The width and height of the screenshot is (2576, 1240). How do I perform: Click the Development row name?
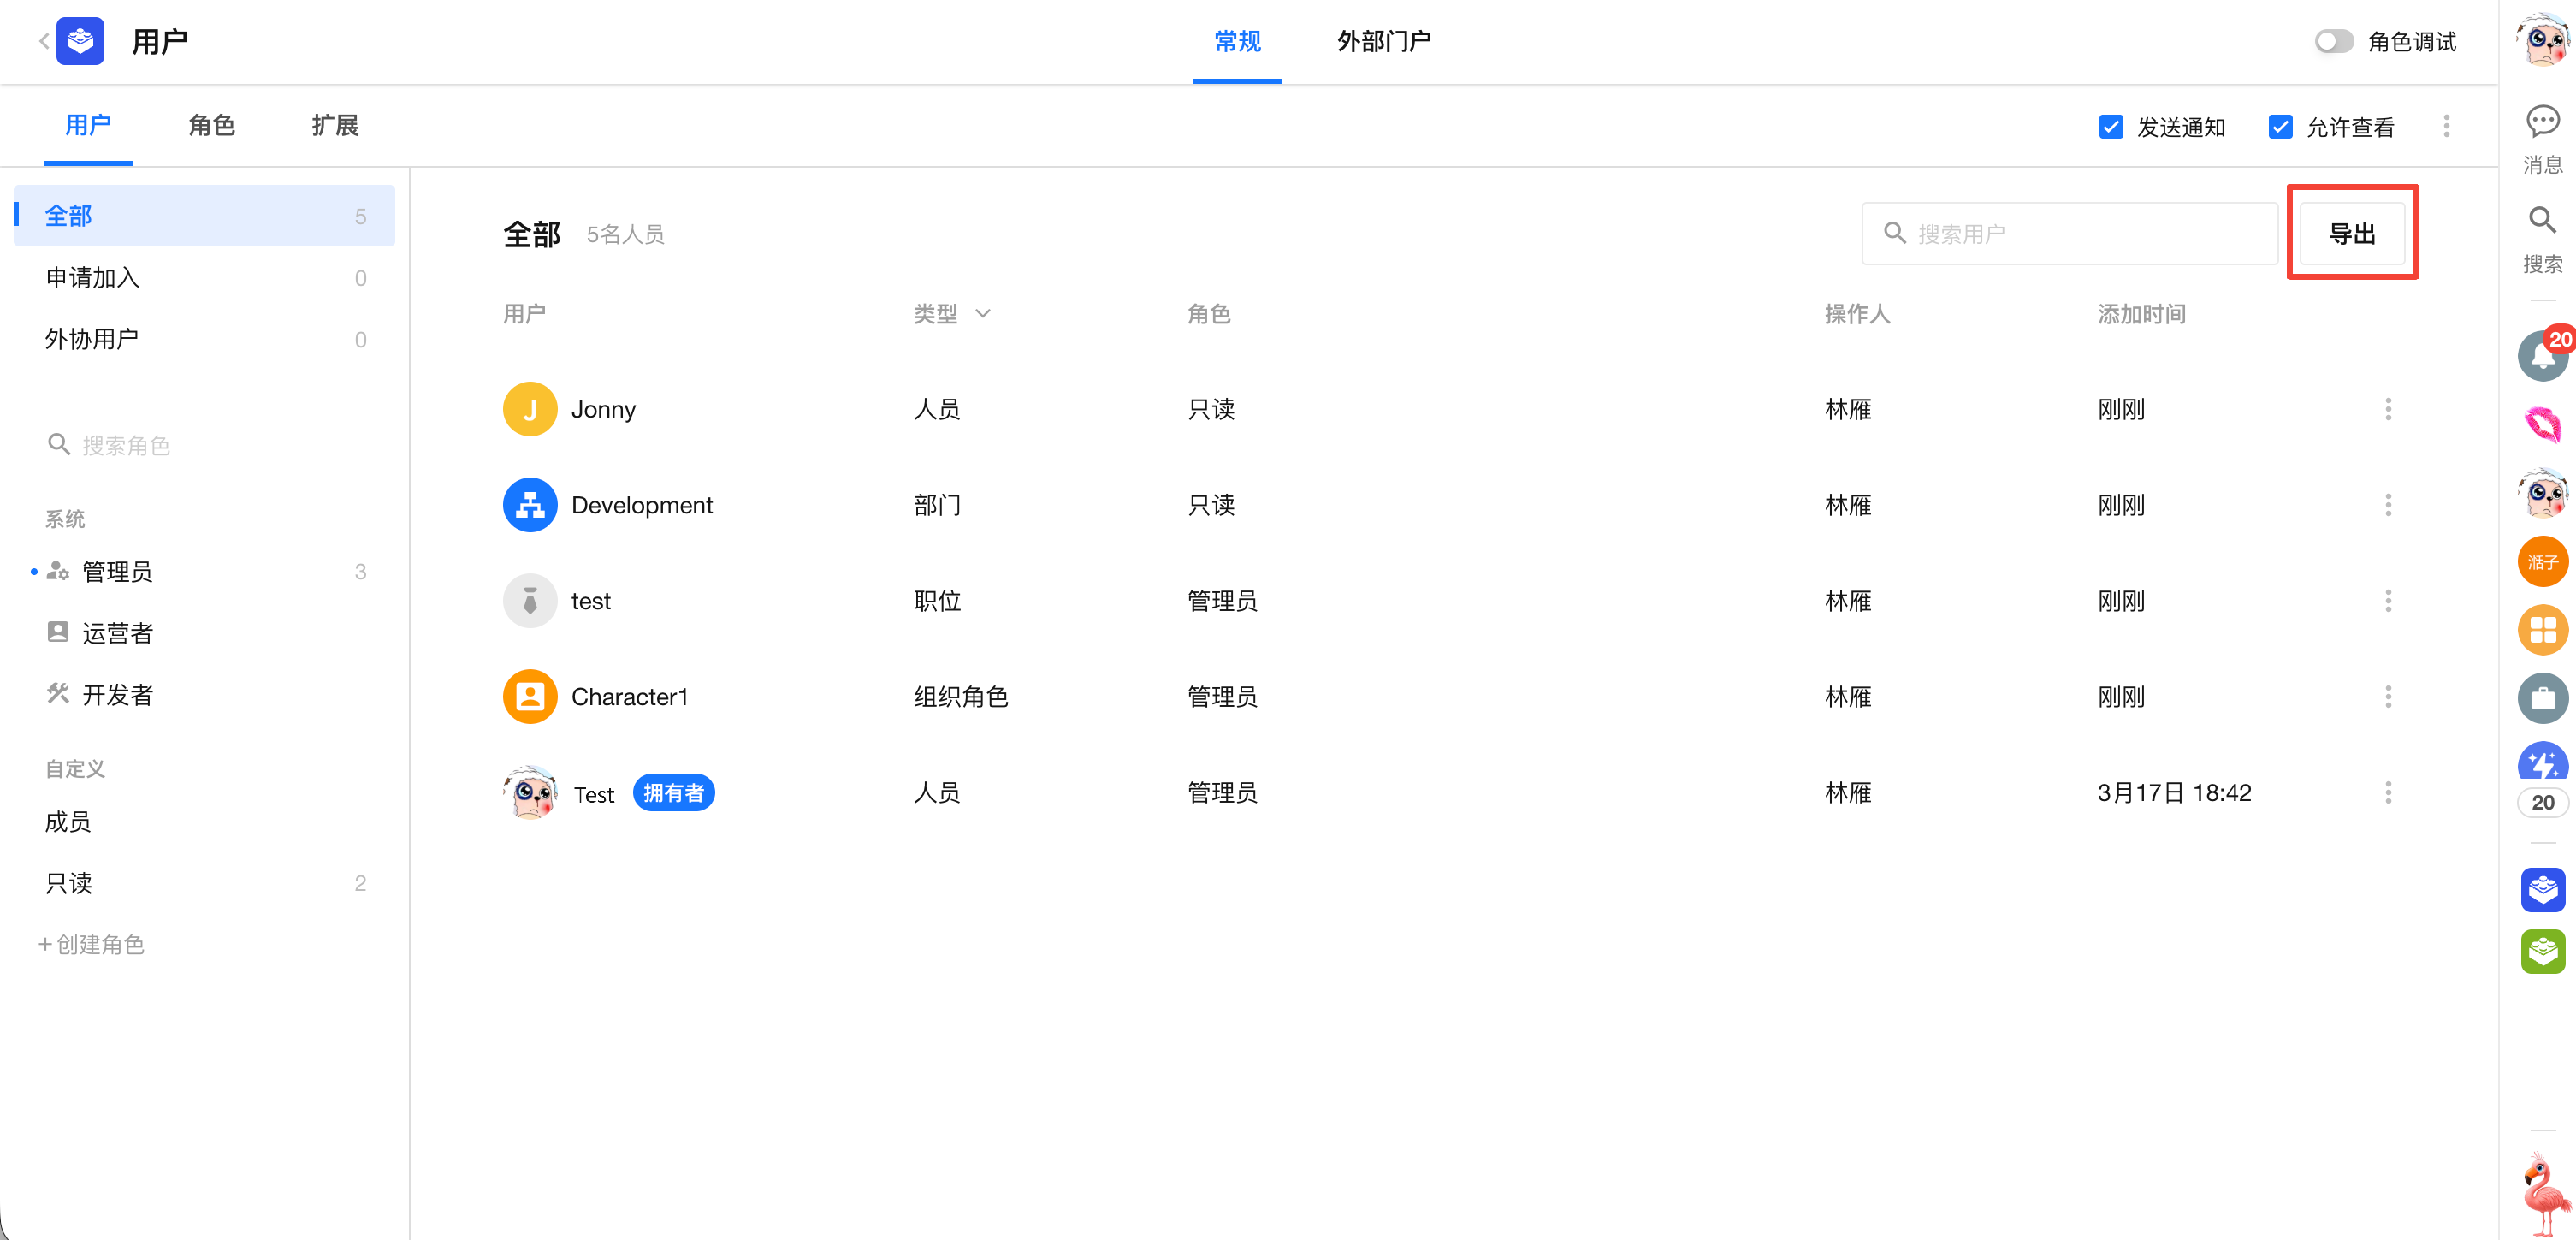pyautogui.click(x=642, y=505)
